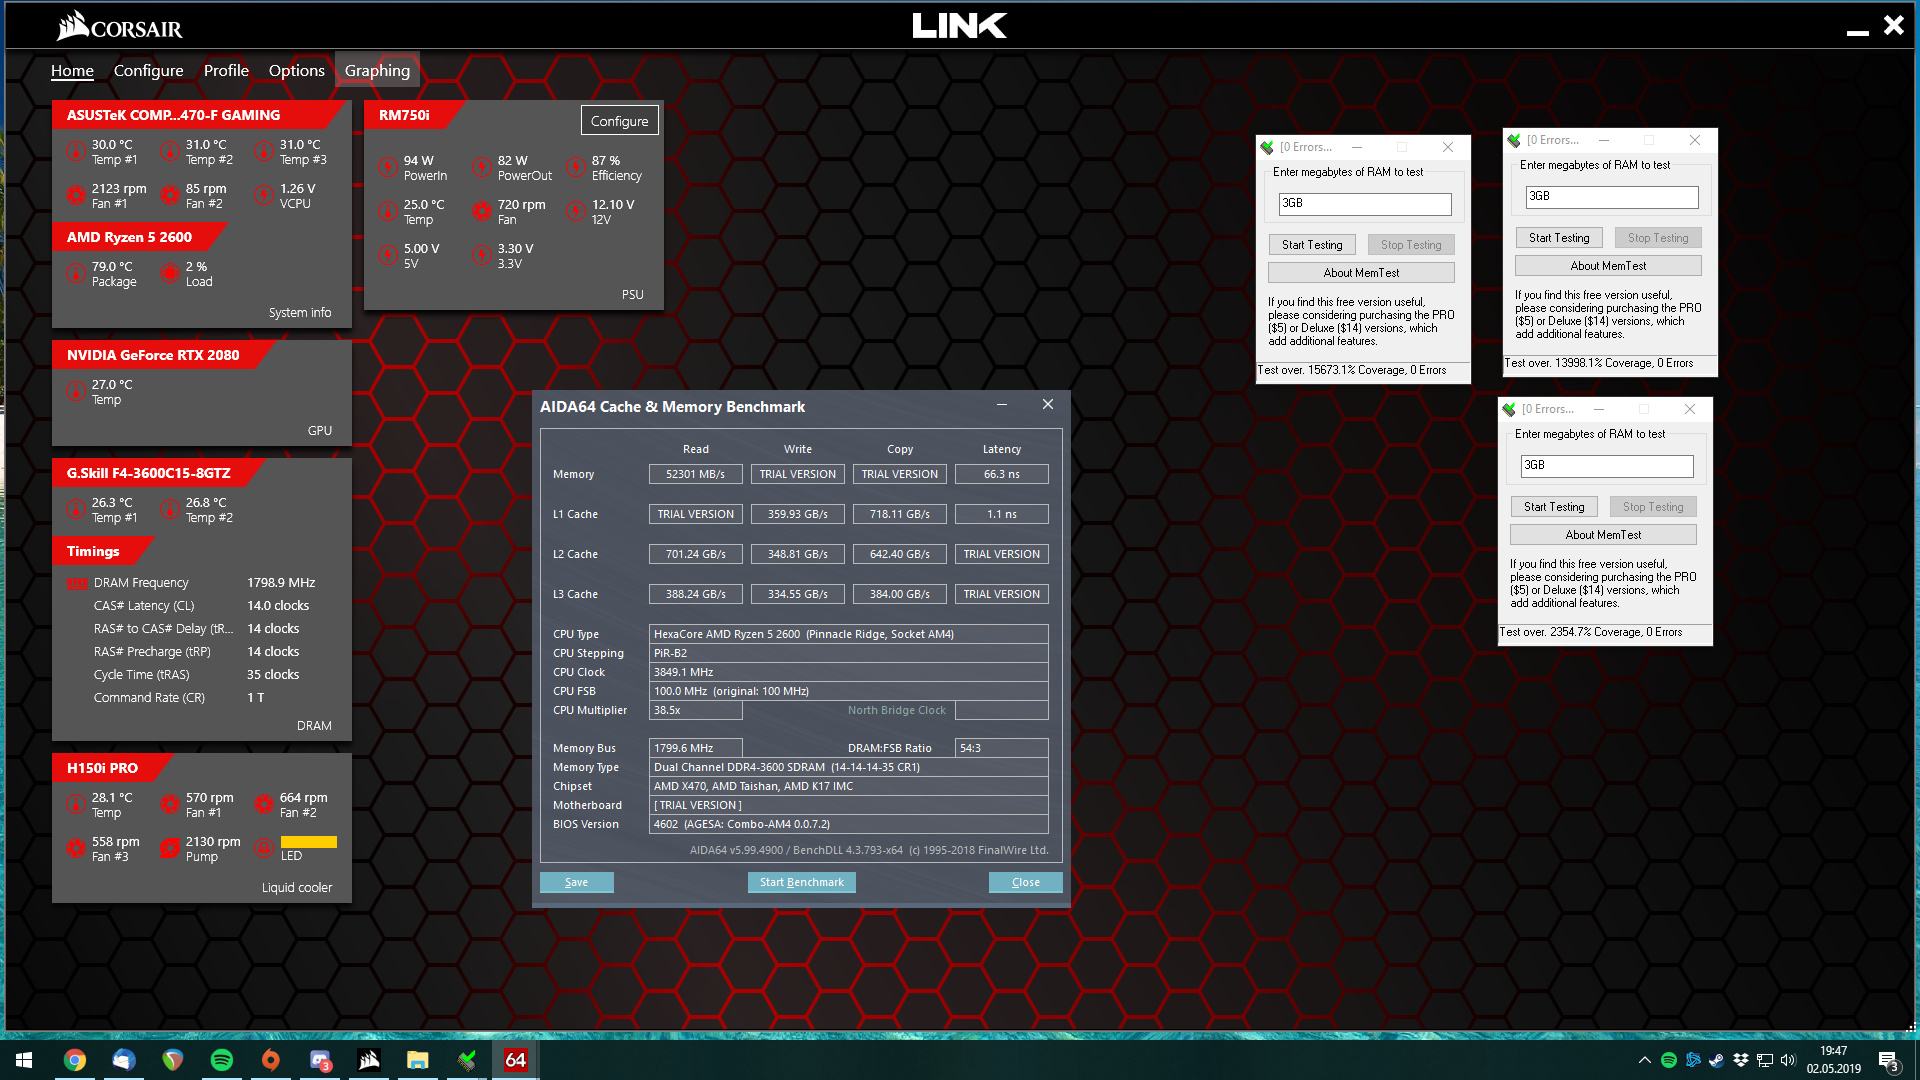Open the Options menu tab
1920x1080 pixels.
point(296,71)
